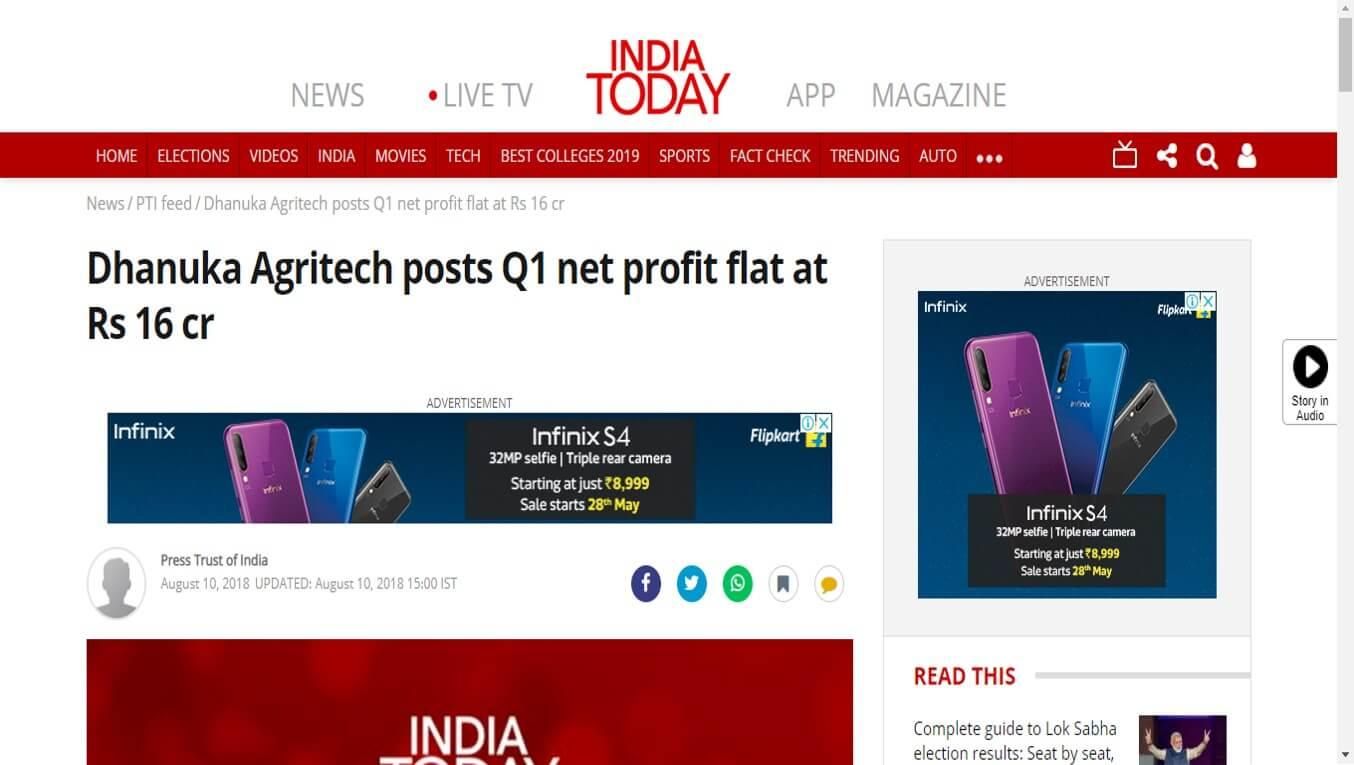
Task: Select the FACT CHECK menu item
Action: [770, 156]
